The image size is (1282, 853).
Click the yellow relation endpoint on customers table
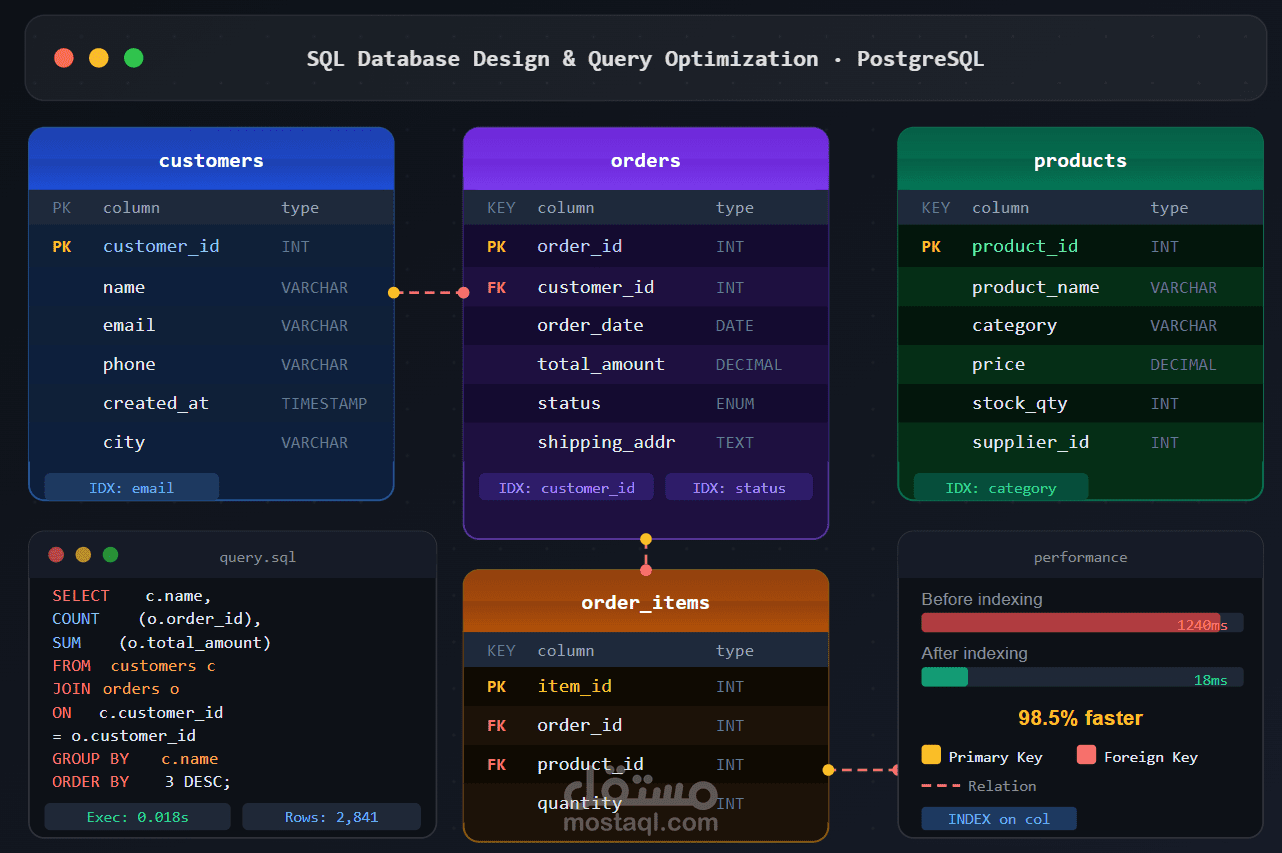point(394,293)
